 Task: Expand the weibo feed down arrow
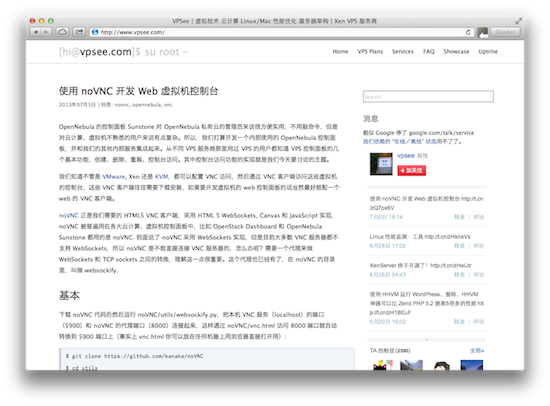(427, 339)
